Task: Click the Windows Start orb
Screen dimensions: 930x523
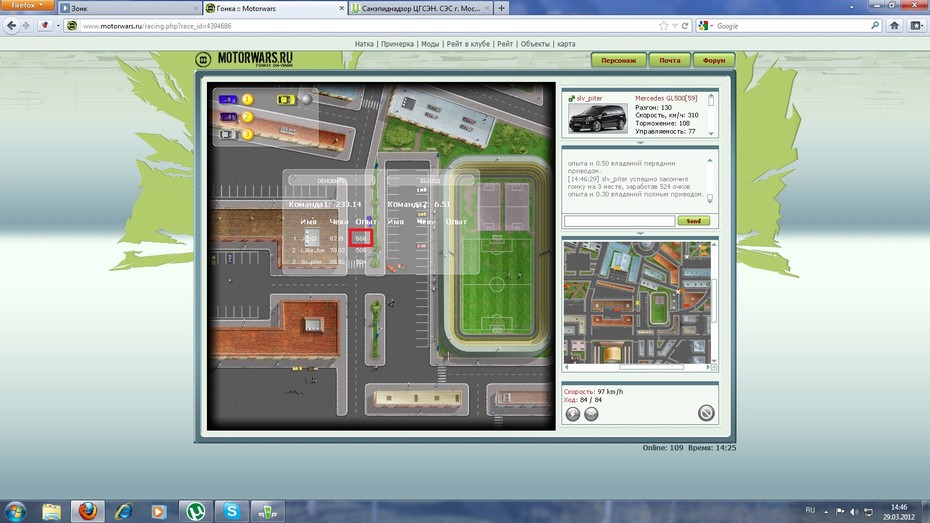Action: [15, 511]
